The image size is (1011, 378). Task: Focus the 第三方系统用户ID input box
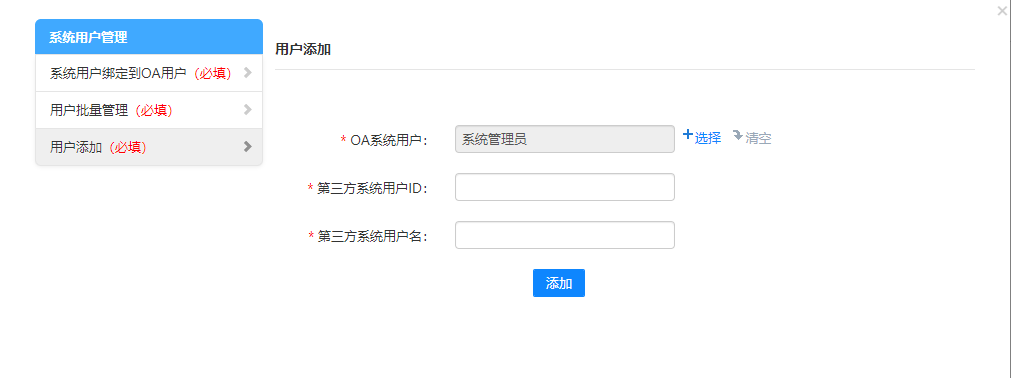pos(565,187)
